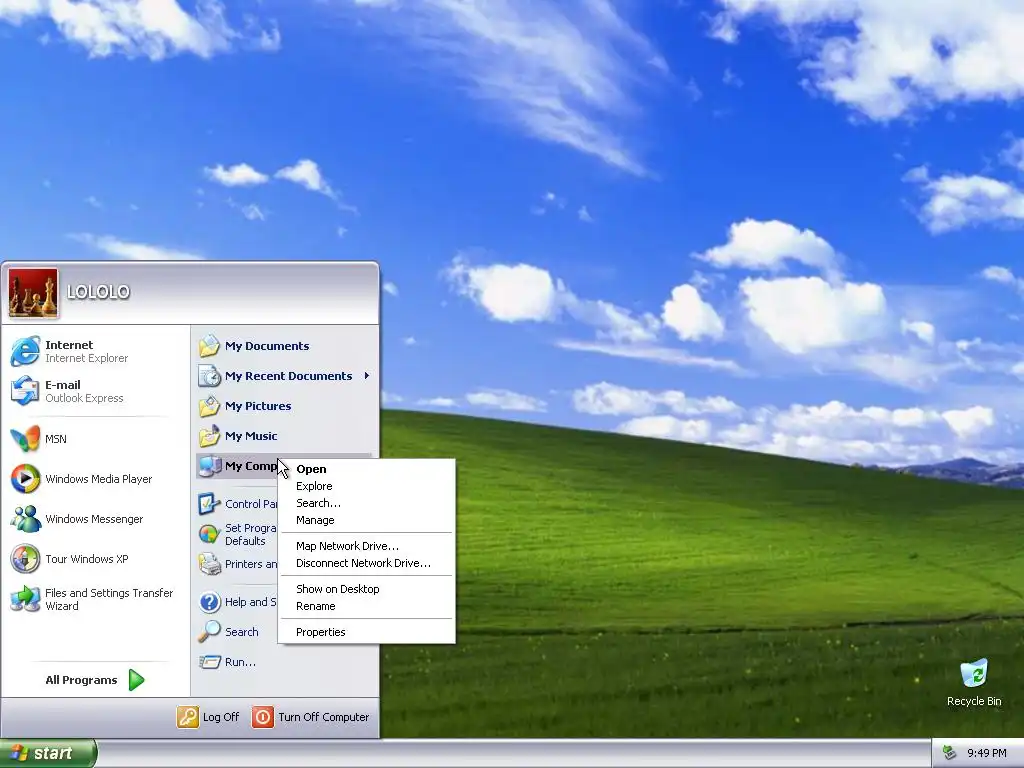Click "Internet Explorer" subtitle text
The height and width of the screenshot is (768, 1024).
[x=86, y=358]
